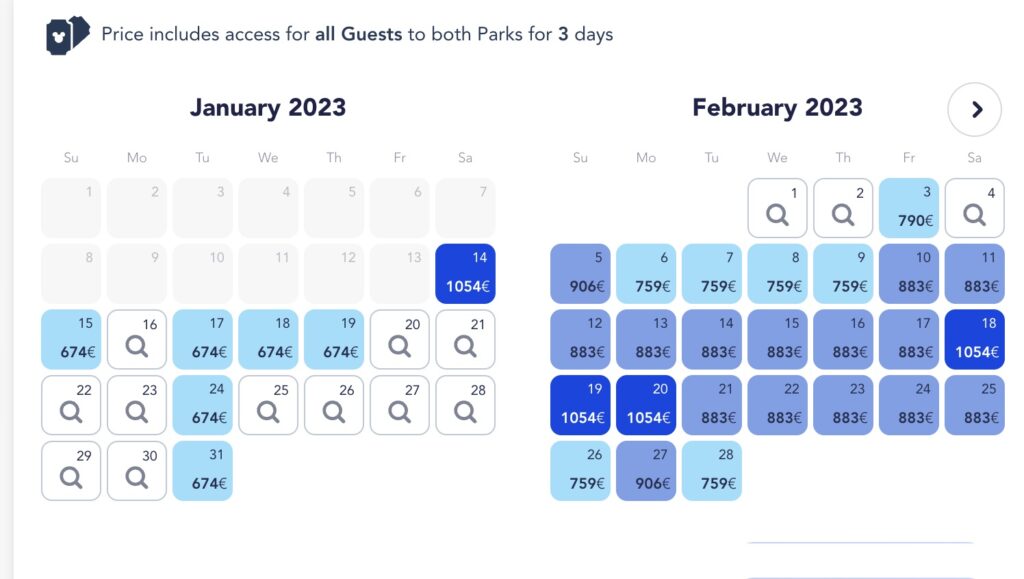Look up price for February 2
The image size is (1024, 579).
[x=843, y=208]
